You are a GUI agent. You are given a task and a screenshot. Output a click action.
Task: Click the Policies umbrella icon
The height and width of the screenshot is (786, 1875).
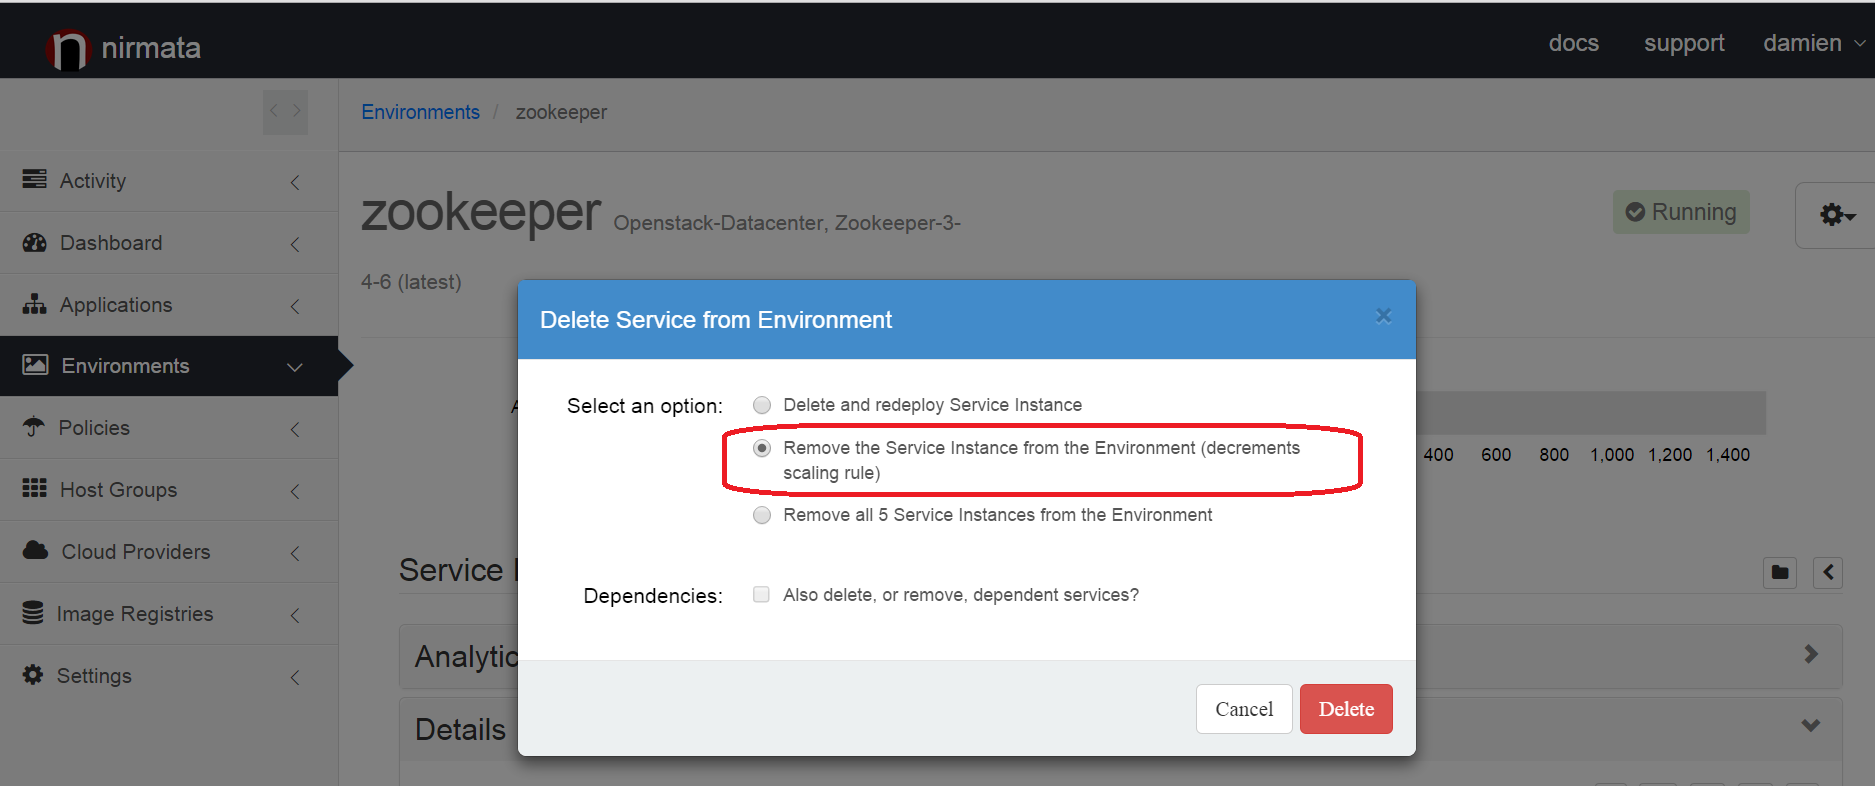tap(34, 426)
